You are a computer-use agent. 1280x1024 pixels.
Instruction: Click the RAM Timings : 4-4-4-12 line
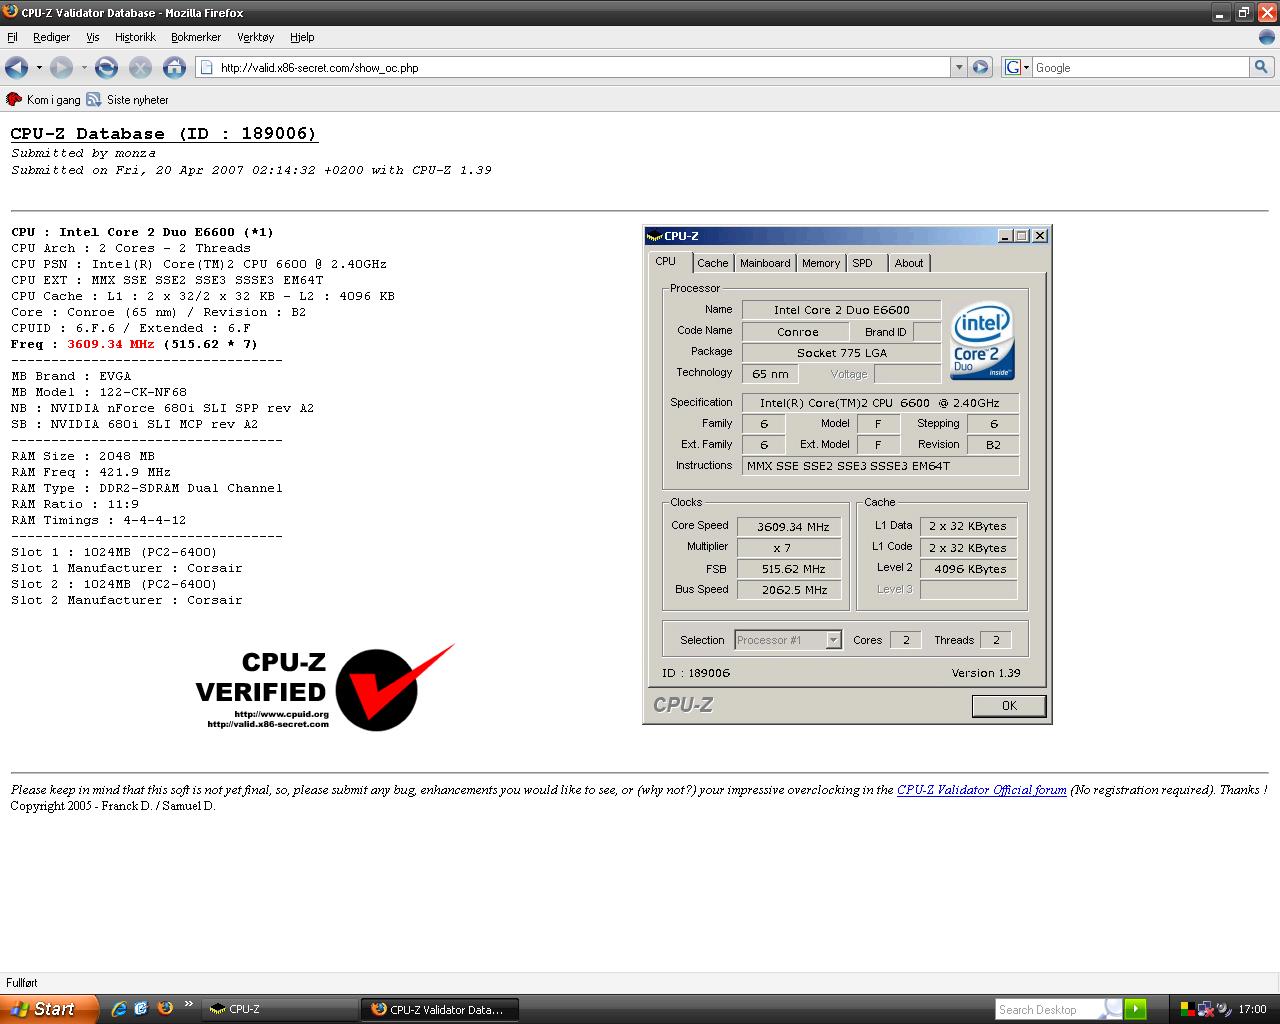[x=98, y=520]
